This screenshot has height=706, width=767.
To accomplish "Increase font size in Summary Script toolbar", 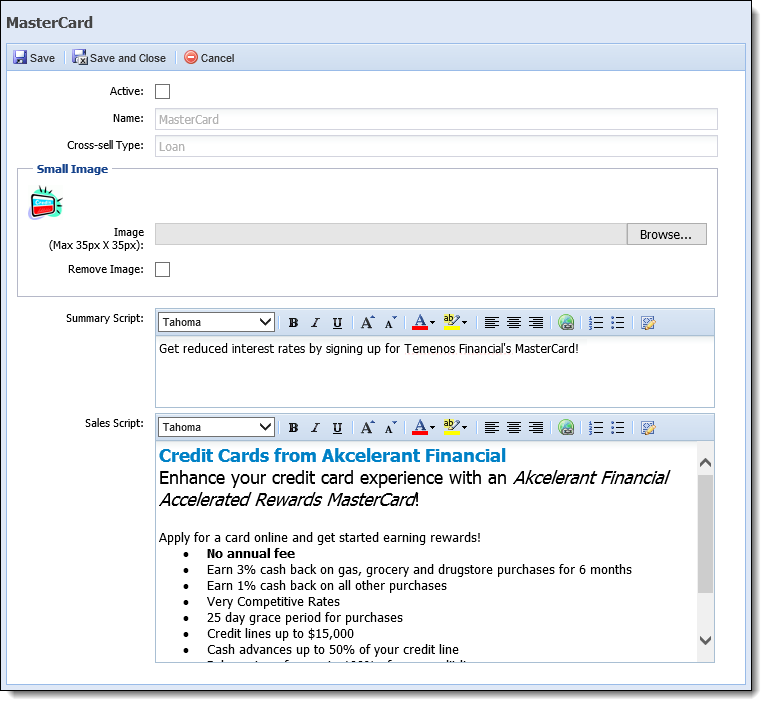I will pyautogui.click(x=367, y=322).
